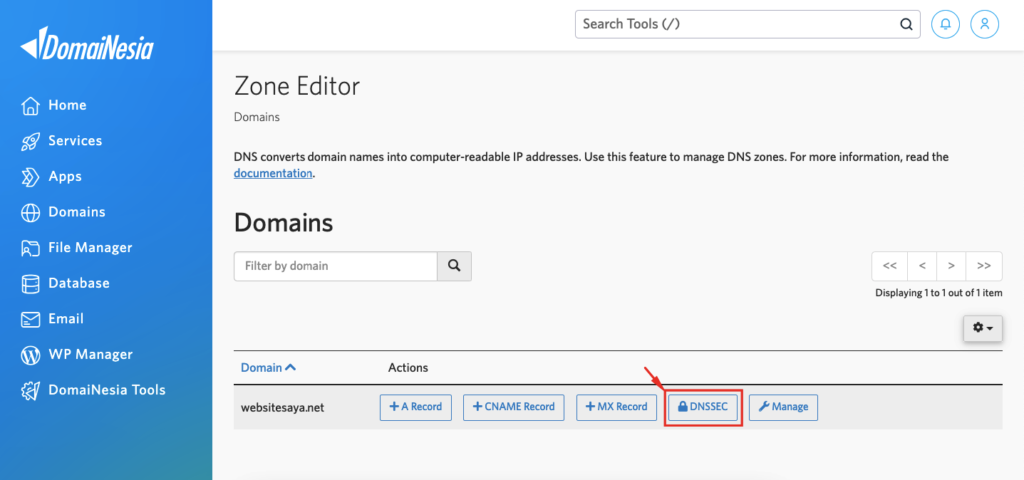This screenshot has width=1024, height=480.
Task: Go to last page of results
Action: 984,266
